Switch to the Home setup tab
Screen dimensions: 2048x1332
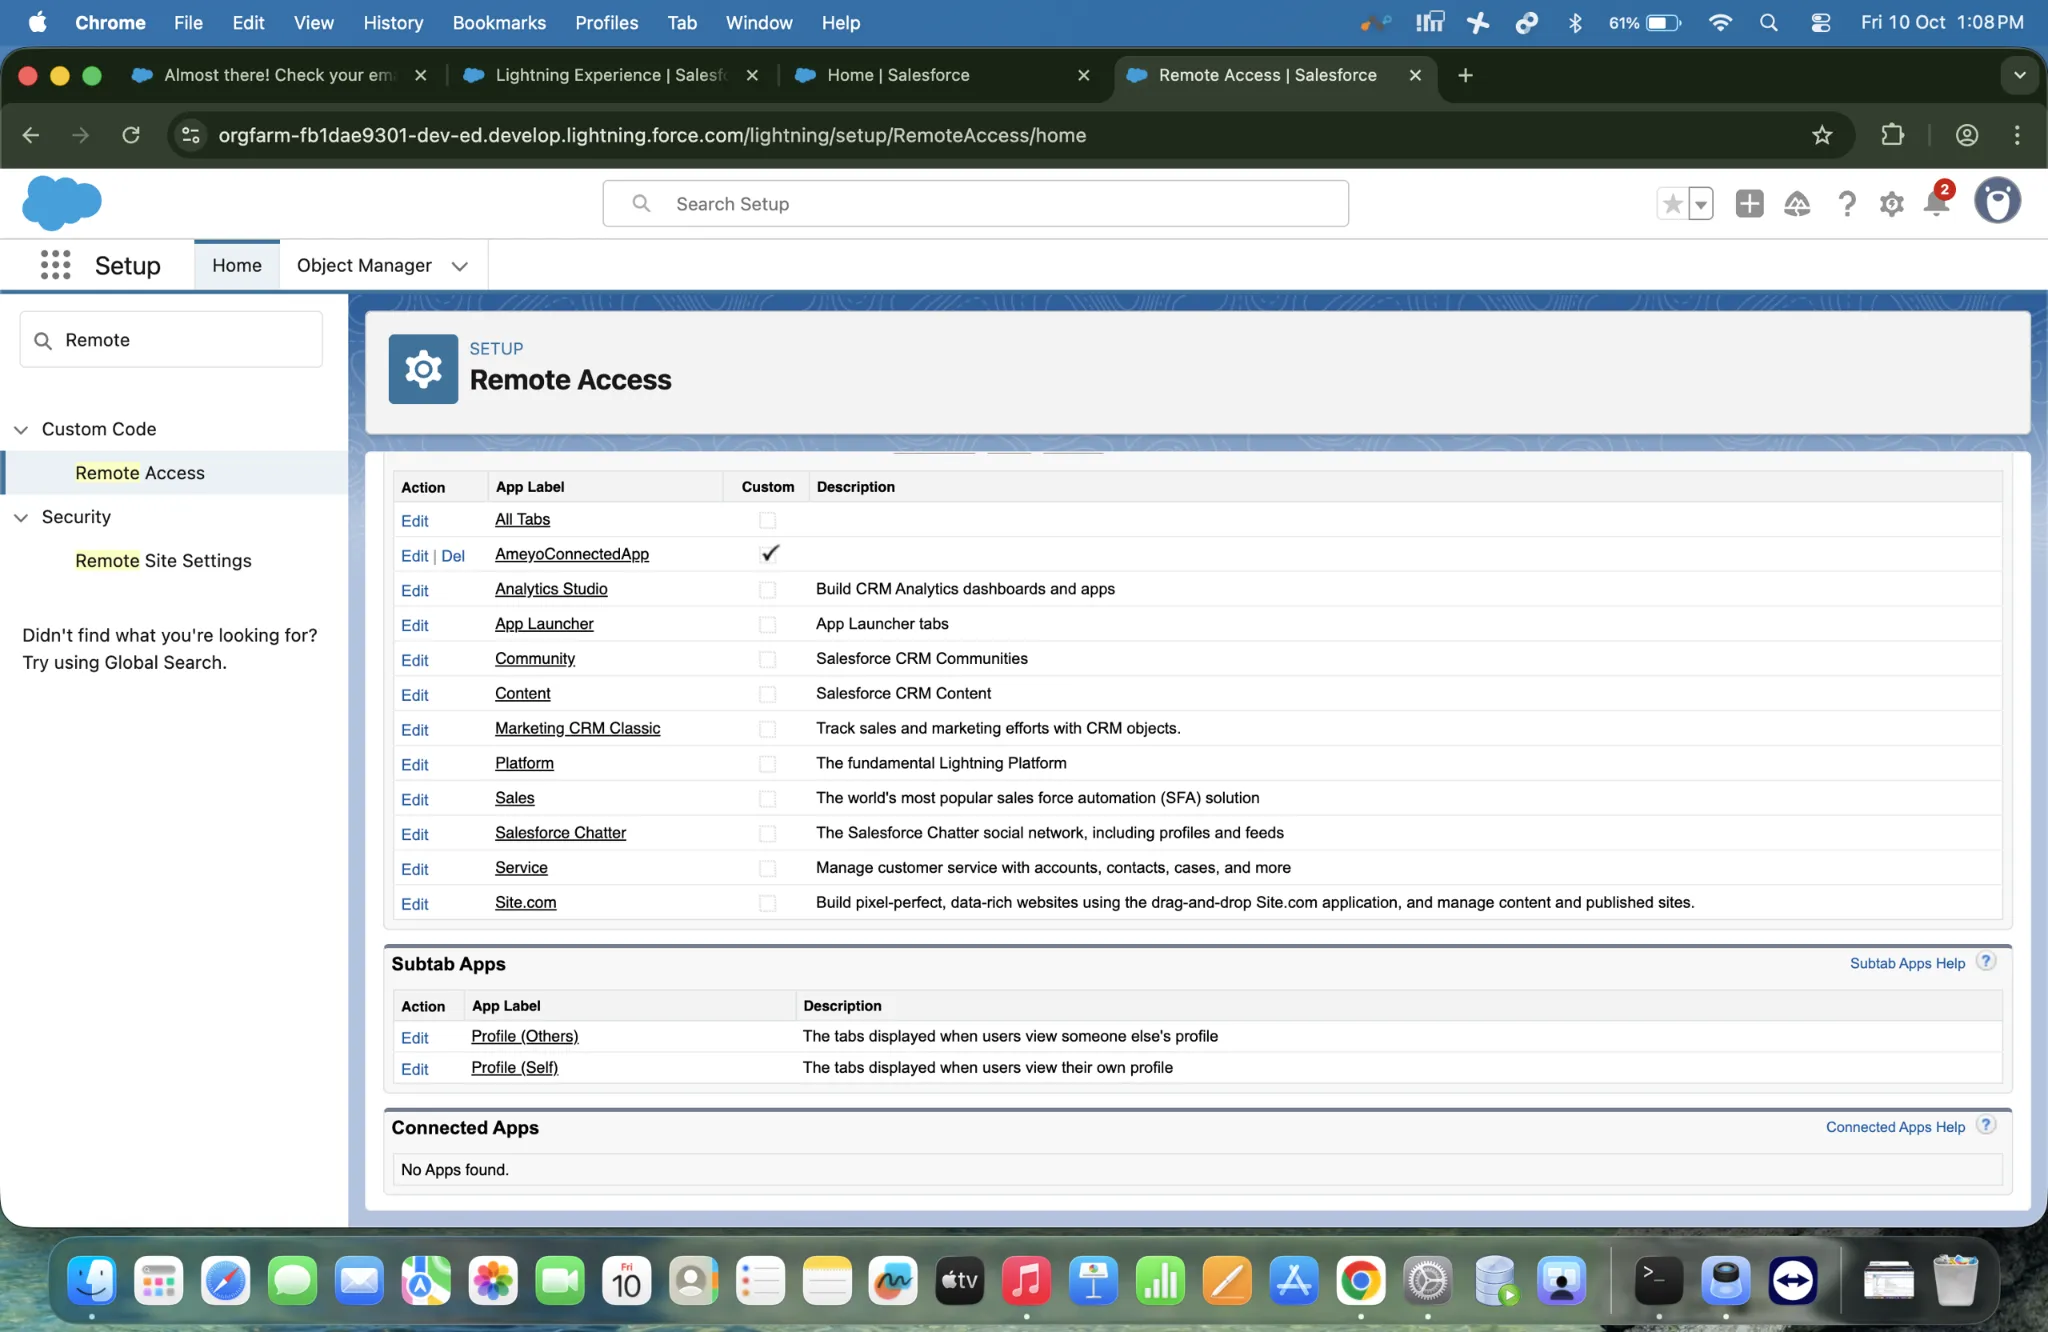tap(237, 265)
